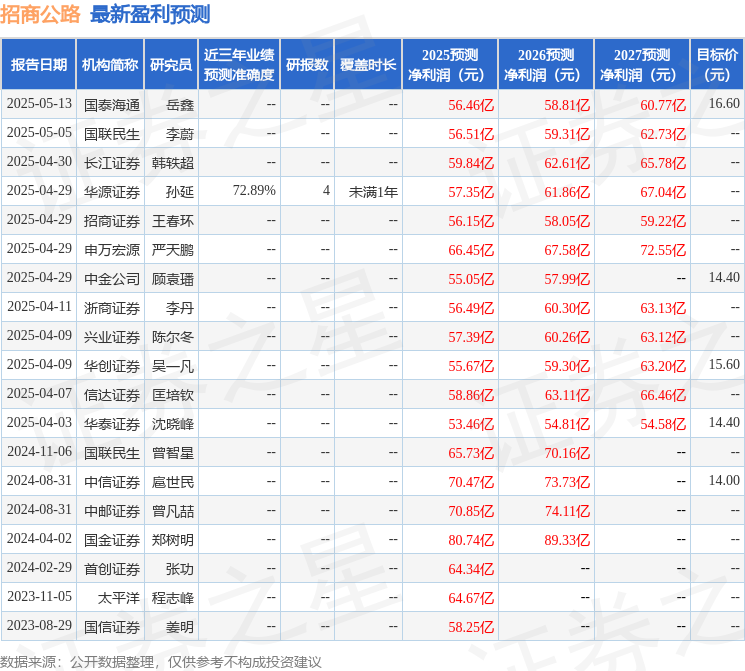Click the date 2025-05-13
This screenshot has width=745, height=671.
(39, 104)
